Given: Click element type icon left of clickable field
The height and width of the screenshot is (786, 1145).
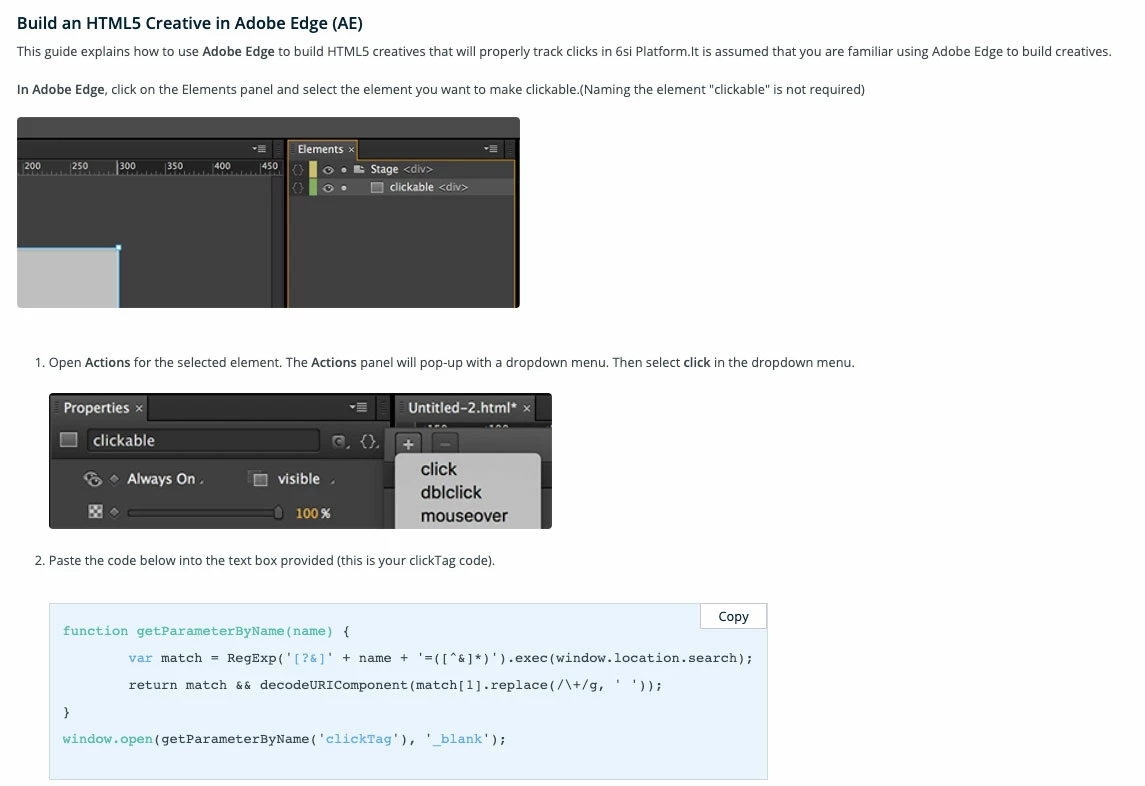Looking at the screenshot, I should (69, 440).
